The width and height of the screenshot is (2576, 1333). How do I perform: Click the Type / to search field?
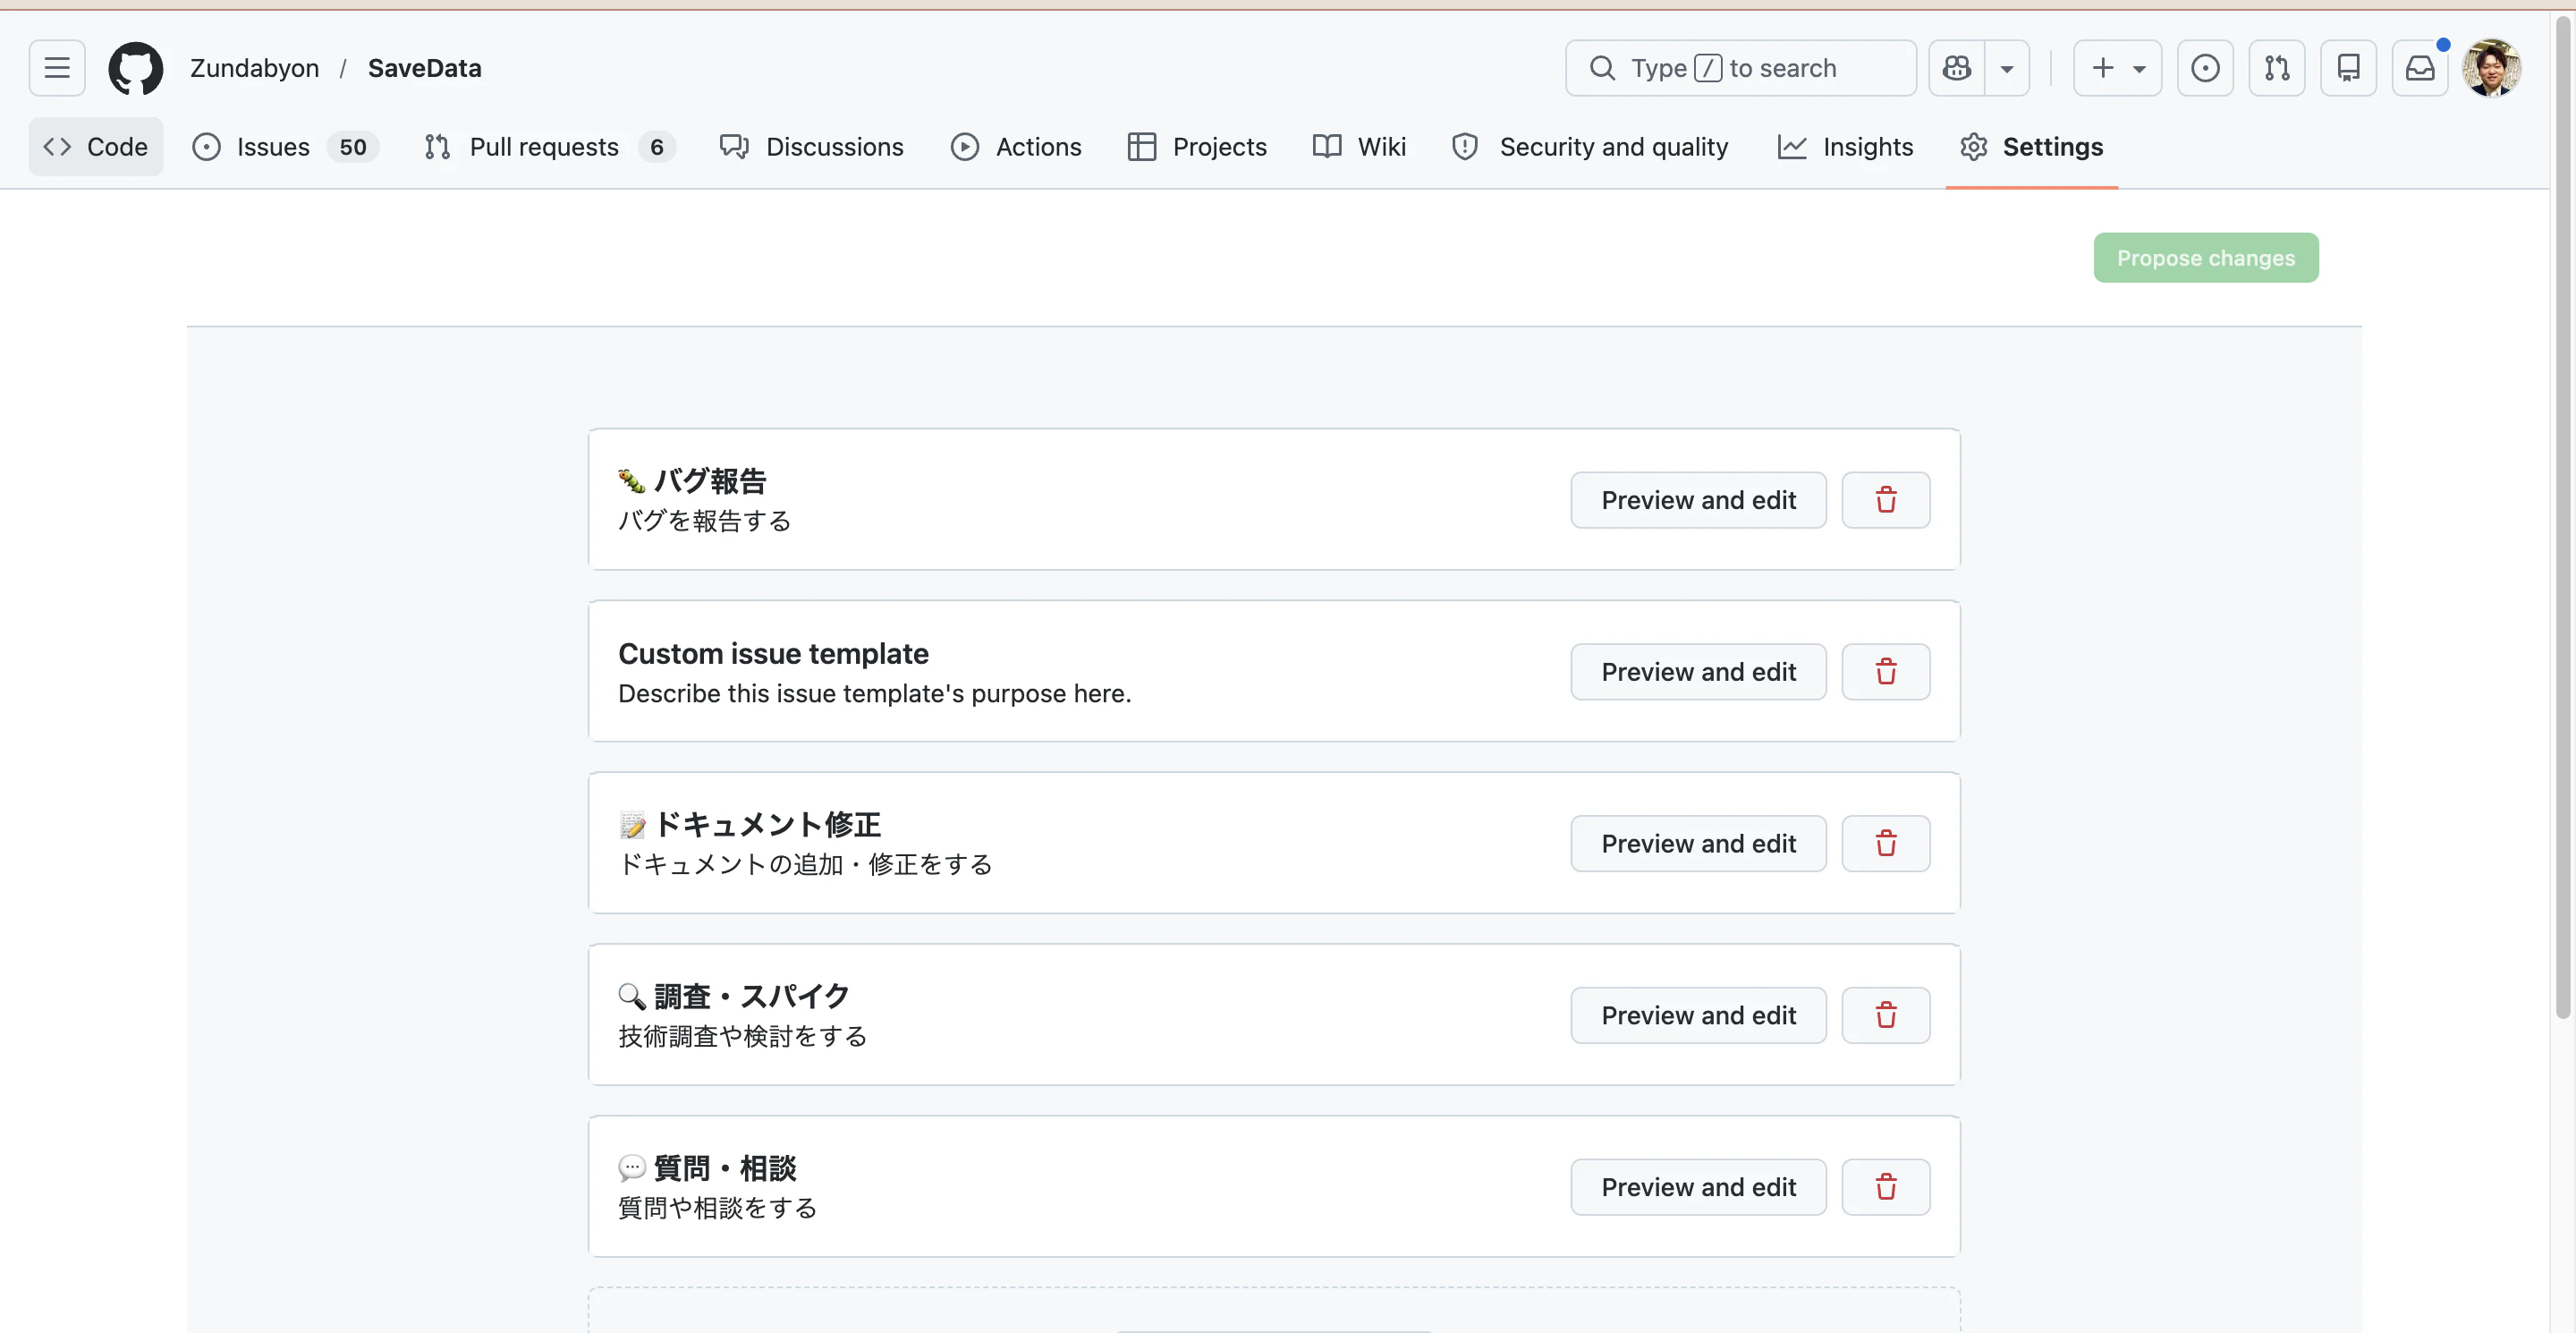(x=1740, y=67)
